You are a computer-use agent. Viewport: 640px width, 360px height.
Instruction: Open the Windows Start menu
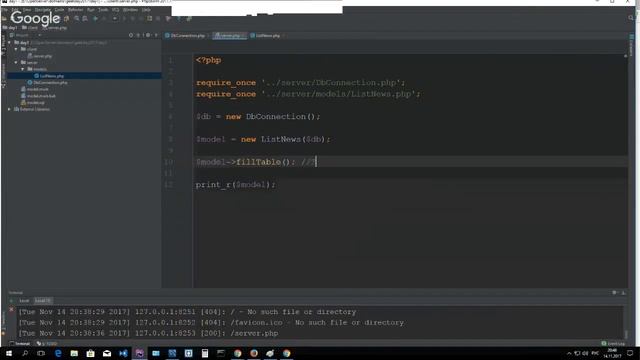[x=9, y=353]
